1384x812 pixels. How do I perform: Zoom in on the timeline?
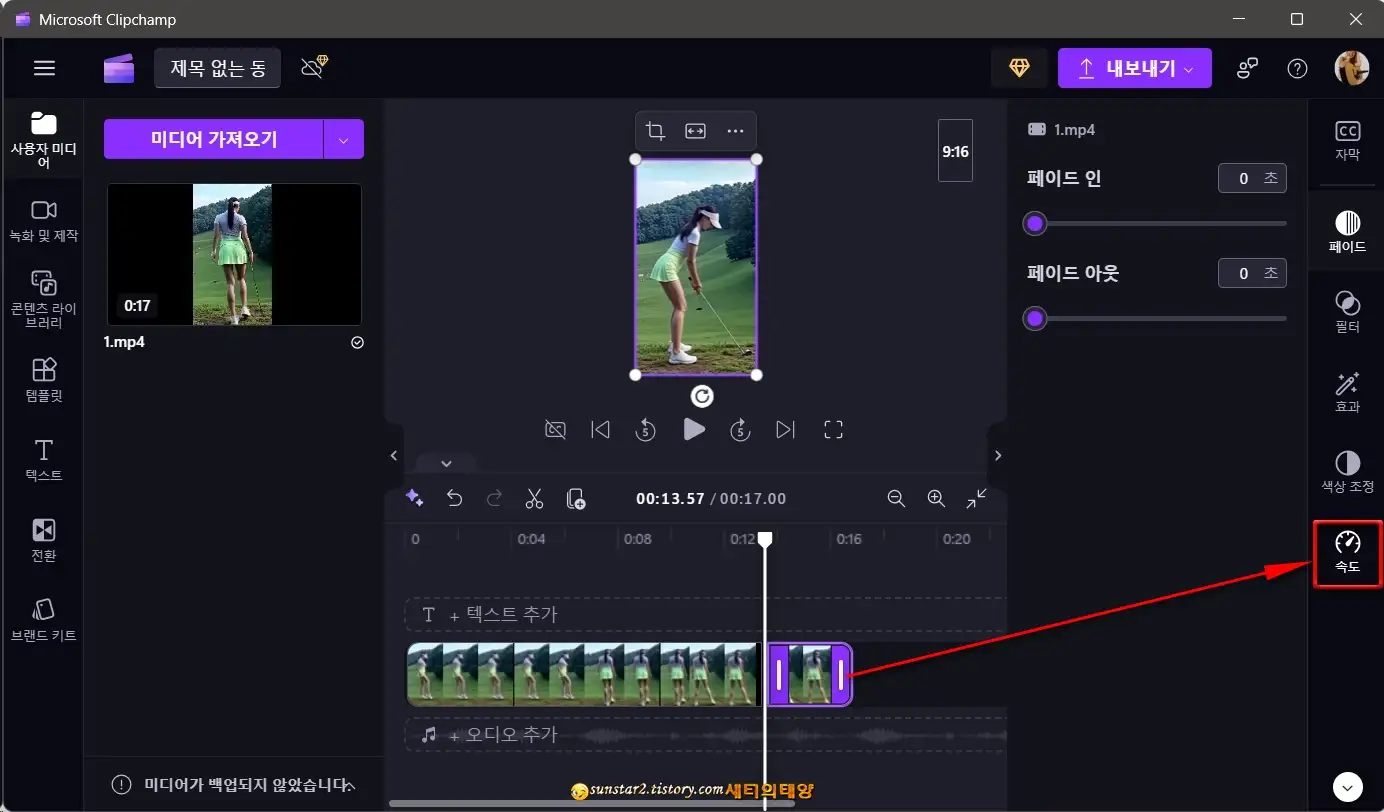[x=936, y=498]
